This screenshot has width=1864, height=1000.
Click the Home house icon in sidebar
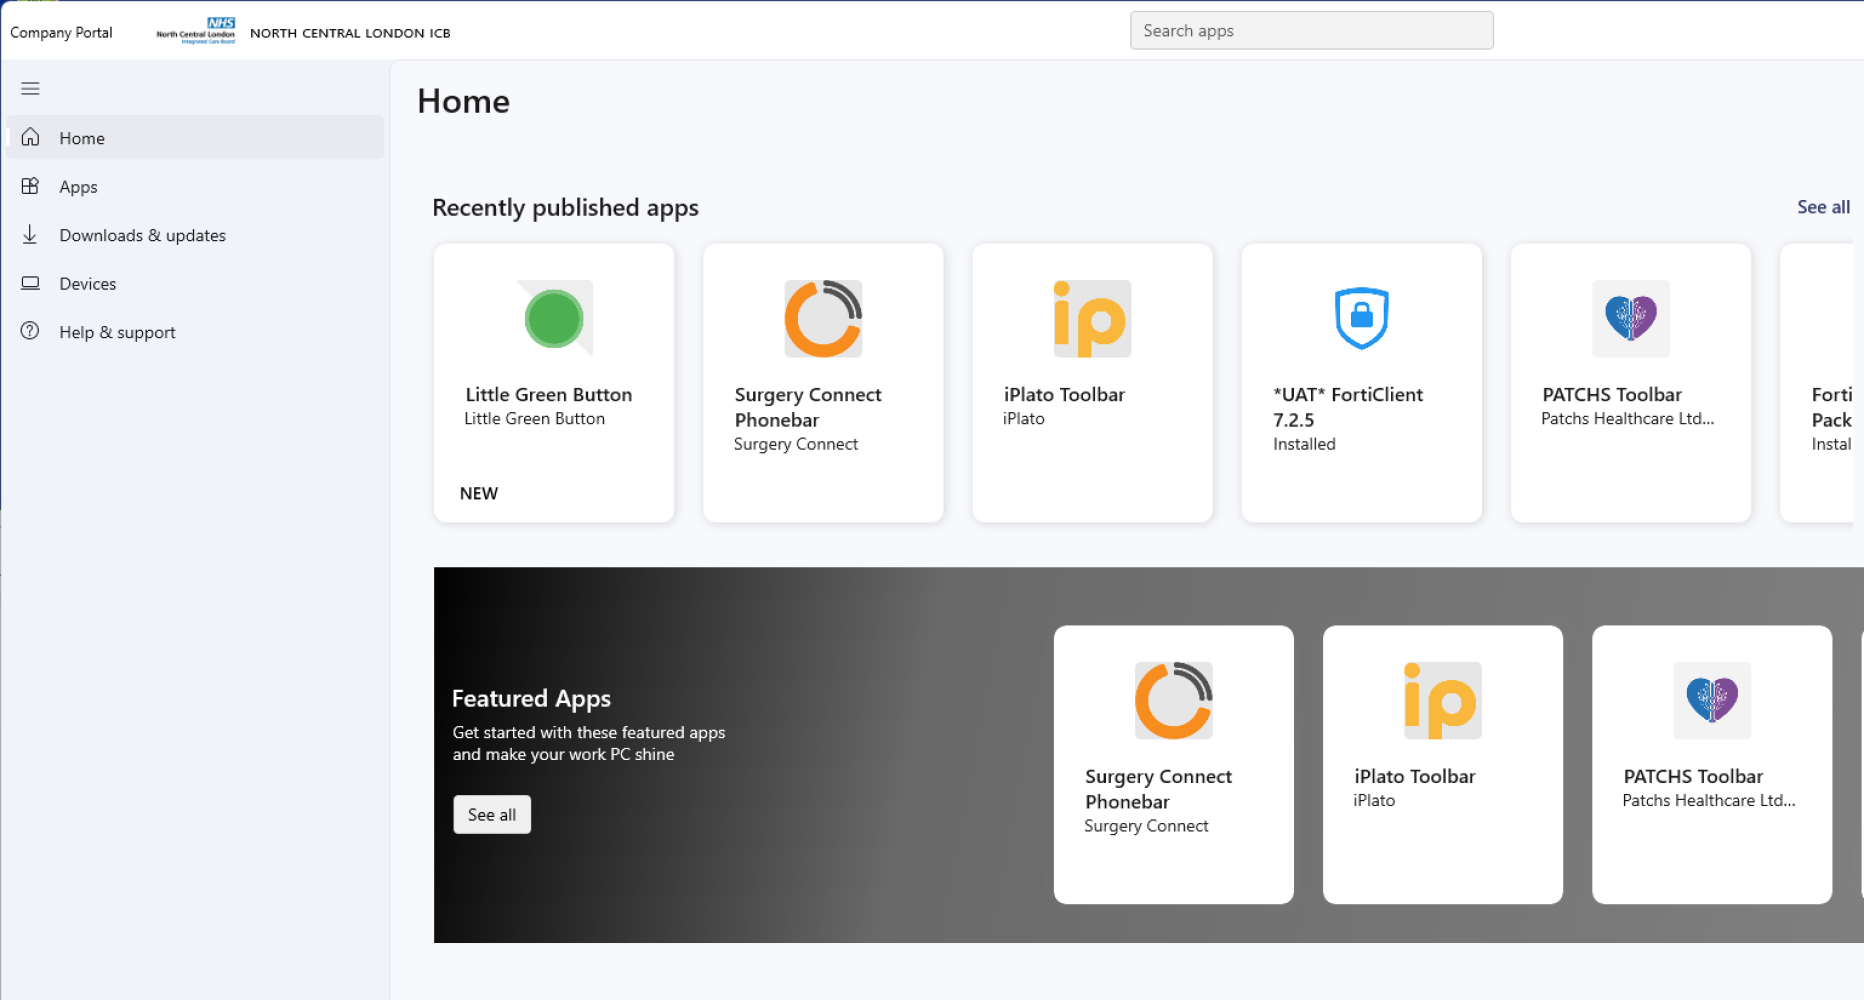(x=31, y=137)
